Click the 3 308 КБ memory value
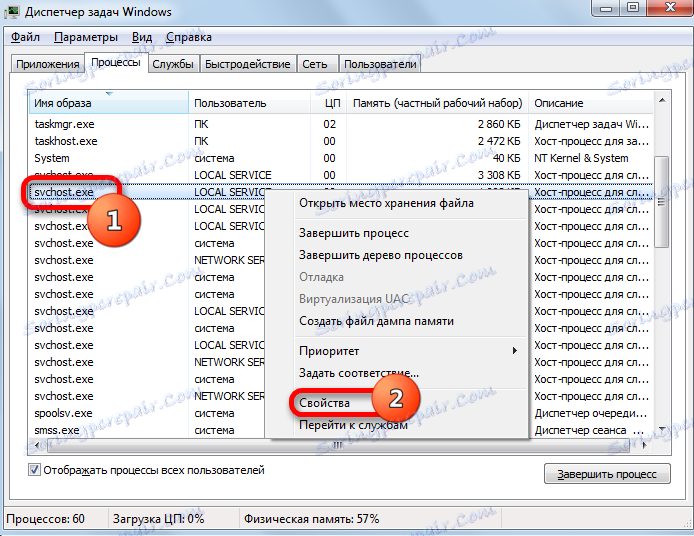The image size is (694, 536). 499,175
